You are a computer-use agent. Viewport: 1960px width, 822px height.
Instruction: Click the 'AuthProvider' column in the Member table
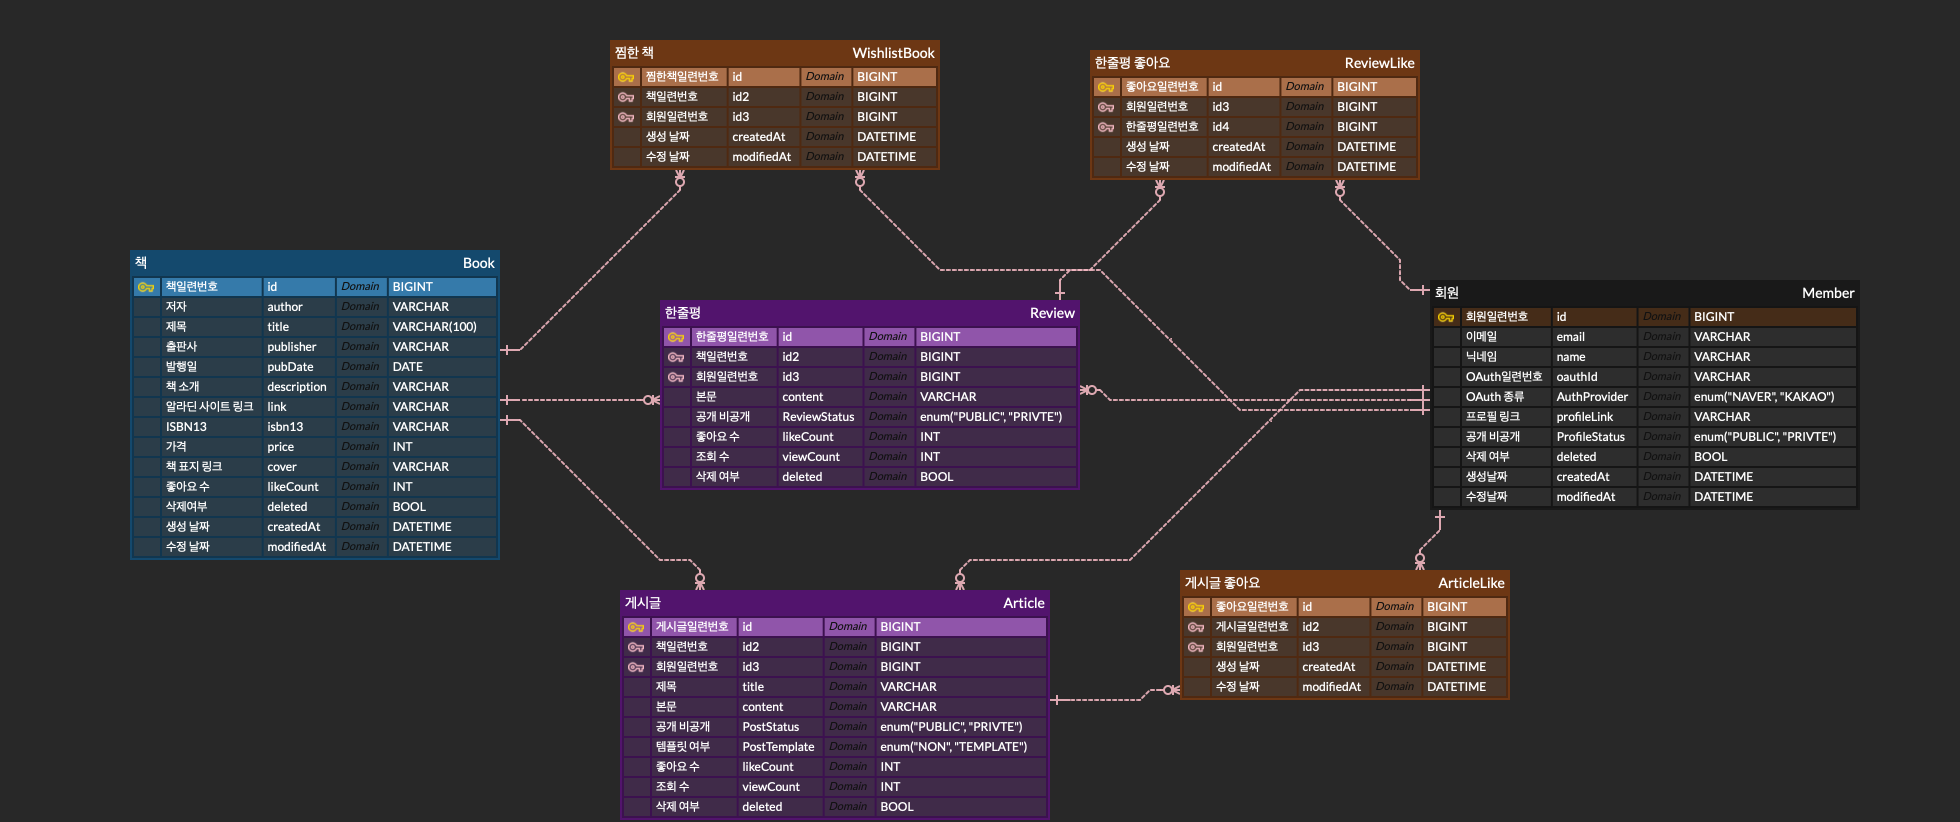click(1594, 397)
